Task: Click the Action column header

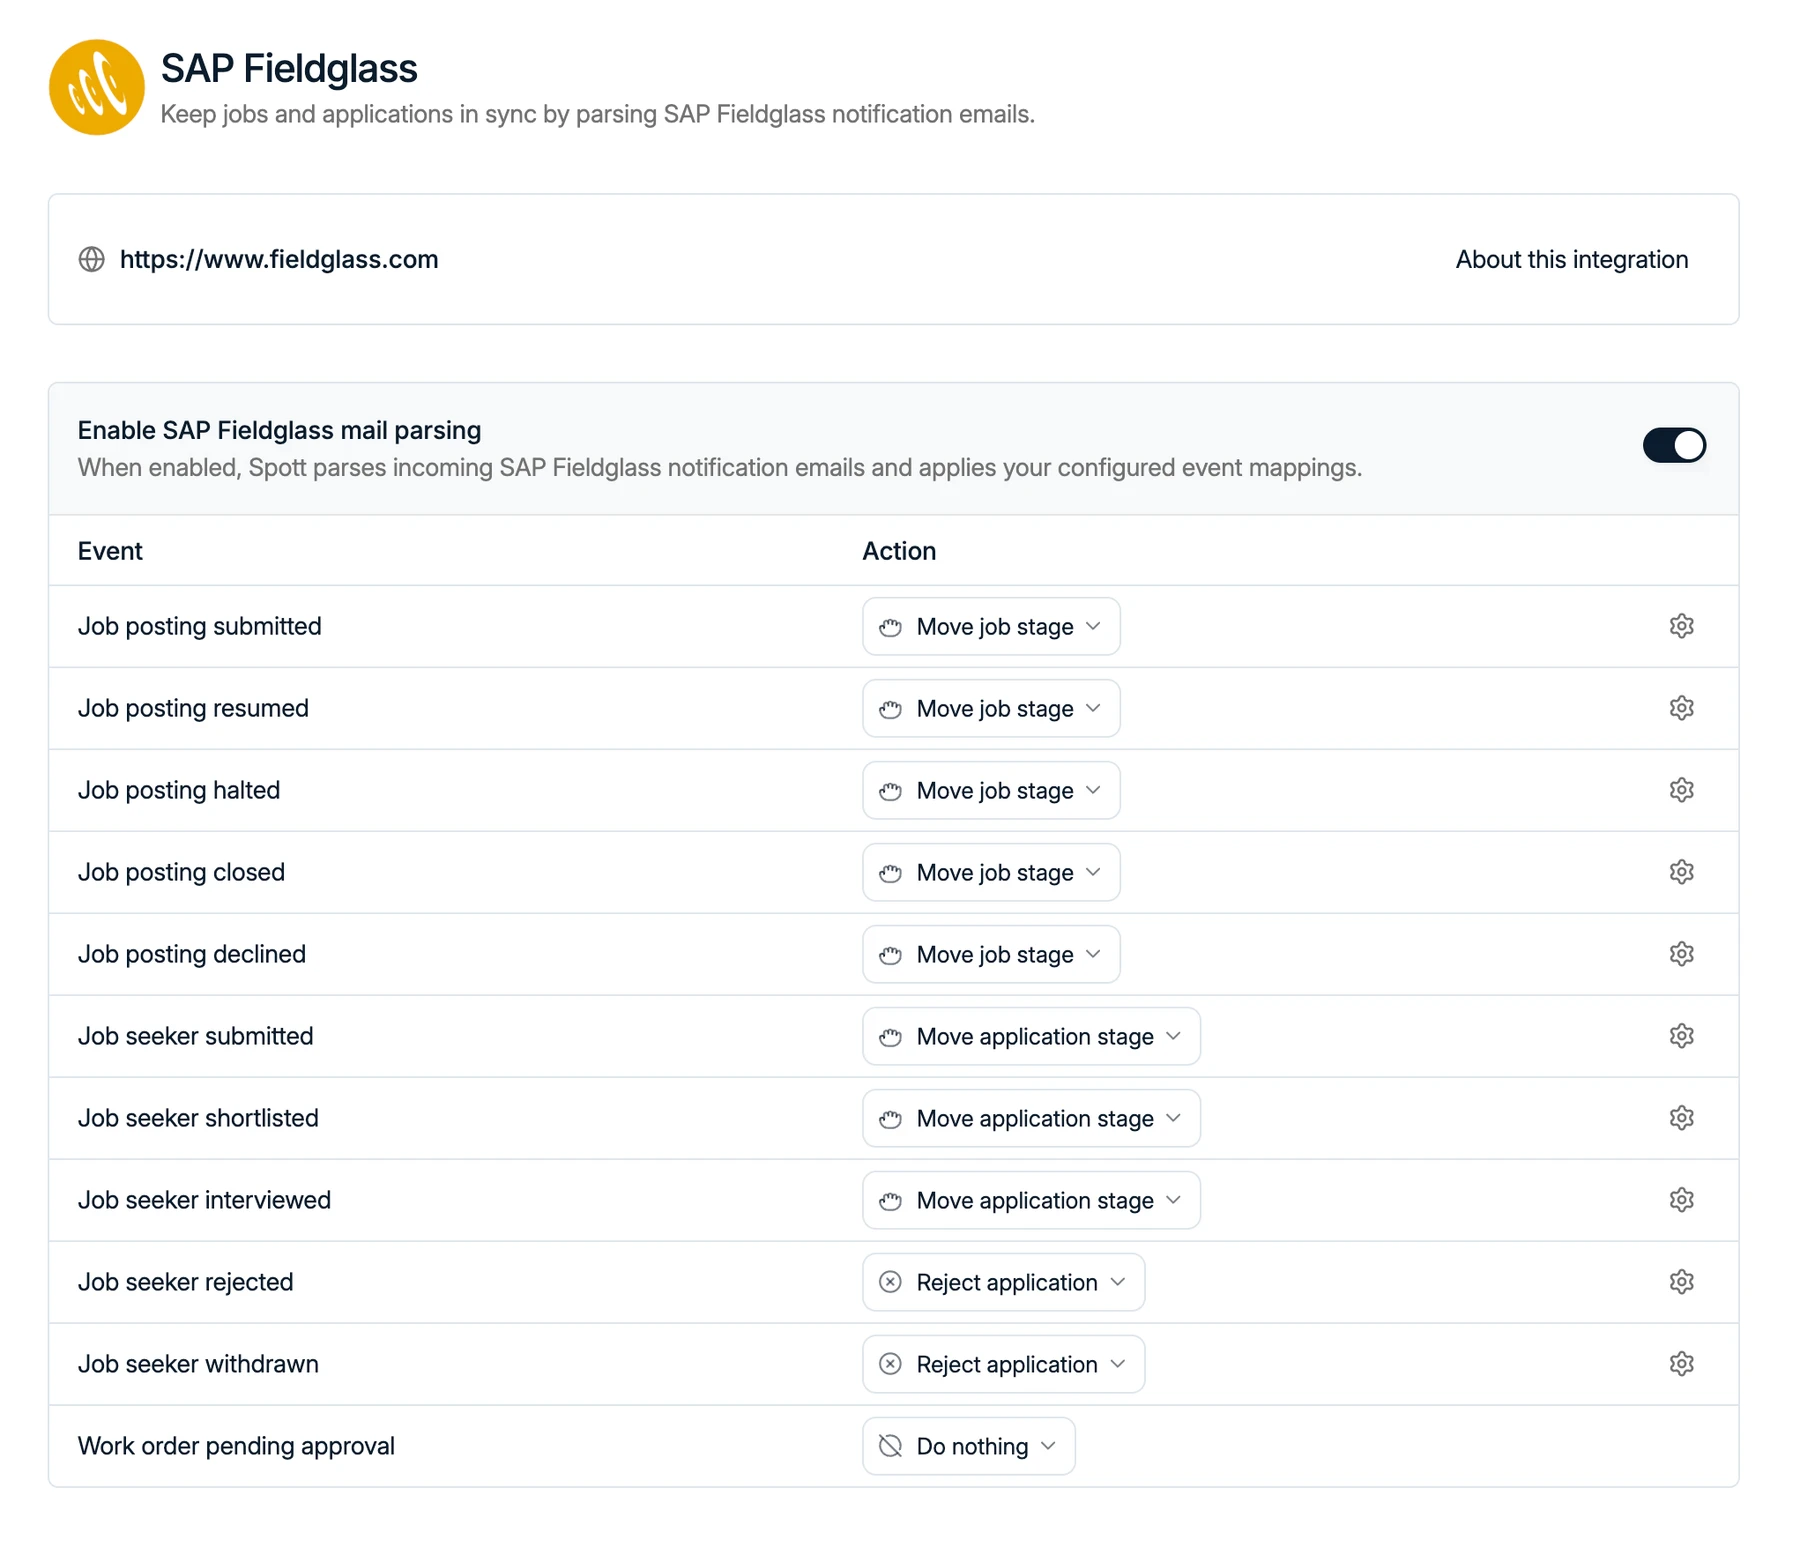Action: click(899, 551)
